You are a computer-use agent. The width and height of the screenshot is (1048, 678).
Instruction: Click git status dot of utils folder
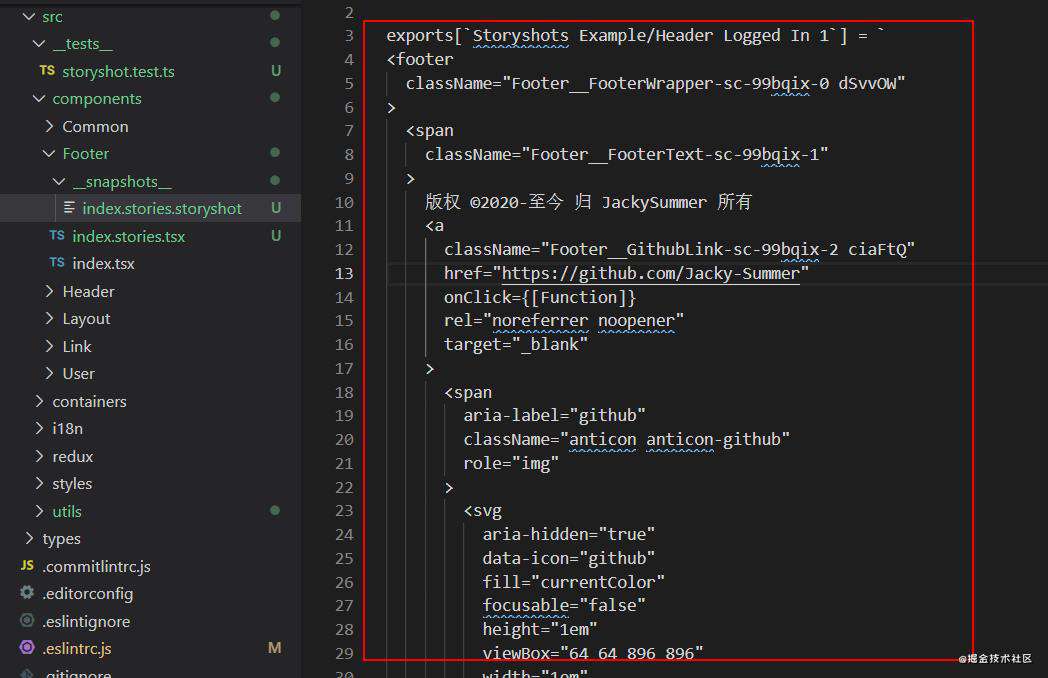pos(275,510)
